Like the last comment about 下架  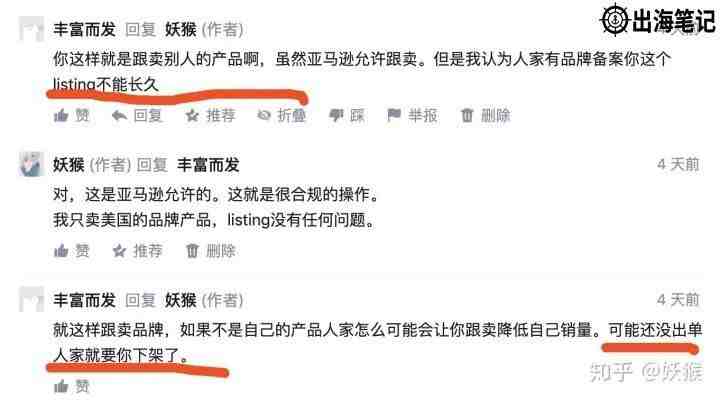coord(72,386)
